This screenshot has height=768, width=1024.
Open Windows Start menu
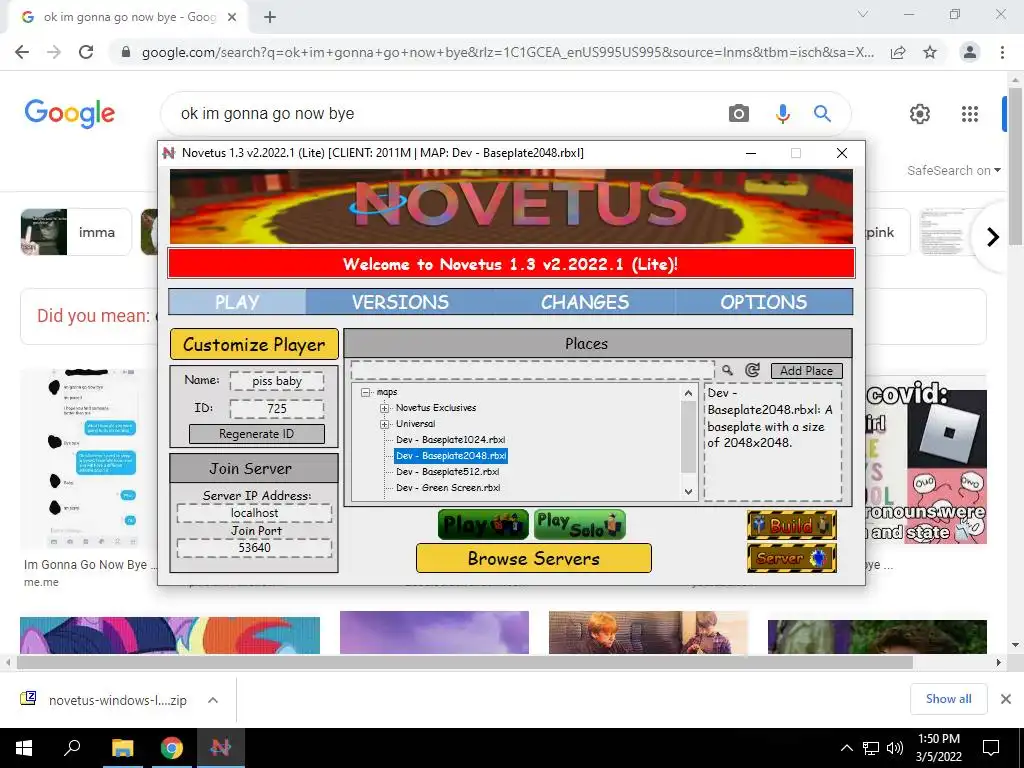click(24, 748)
